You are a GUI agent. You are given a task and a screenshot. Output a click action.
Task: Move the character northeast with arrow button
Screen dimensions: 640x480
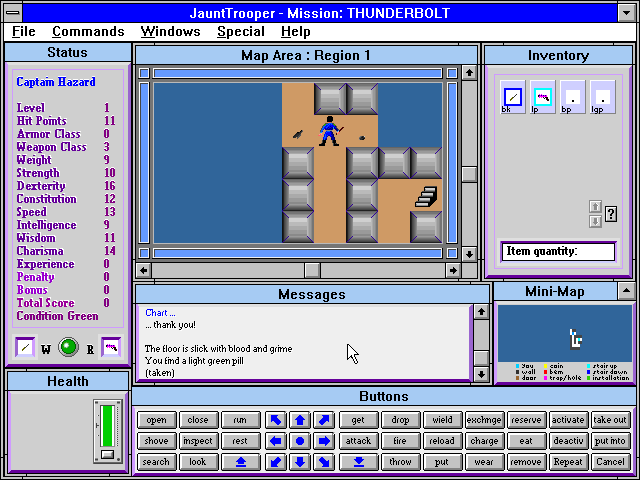click(324, 420)
